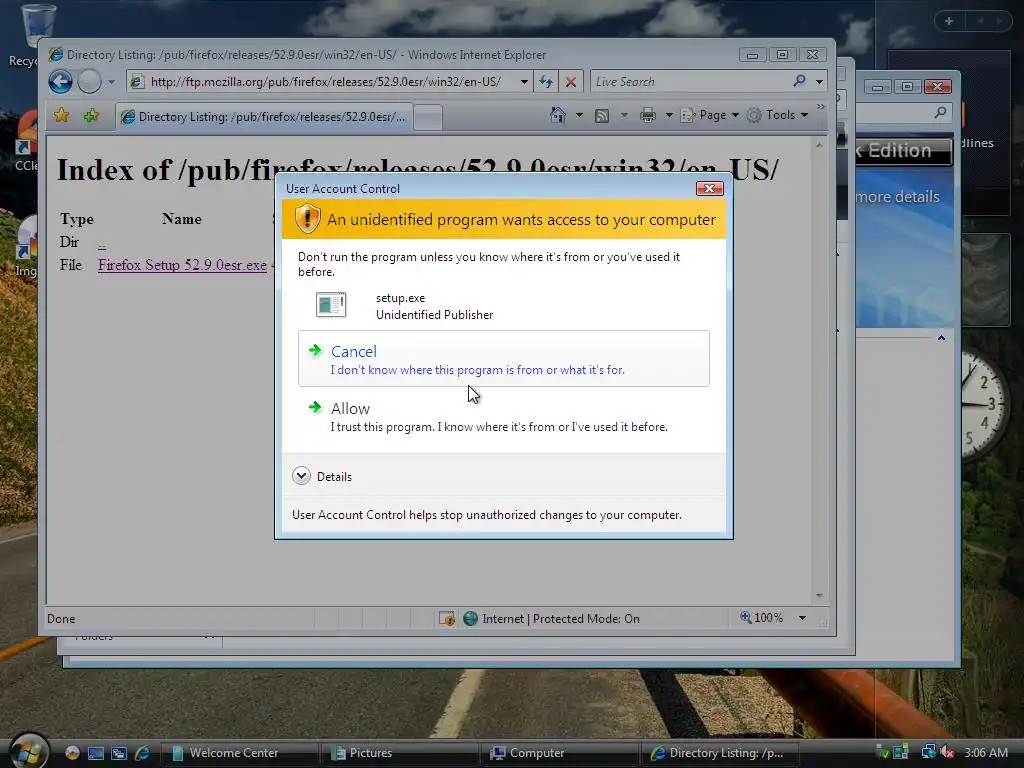This screenshot has height=768, width=1024.
Task: Click the security report icon in status bar
Action: 447,618
